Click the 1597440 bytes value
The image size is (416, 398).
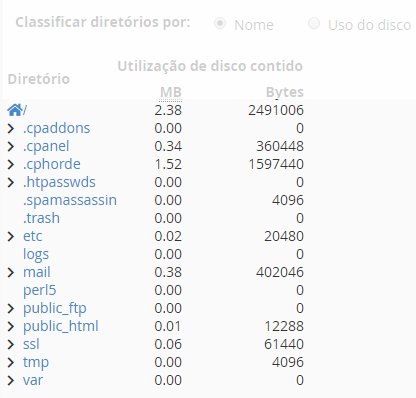(276, 164)
